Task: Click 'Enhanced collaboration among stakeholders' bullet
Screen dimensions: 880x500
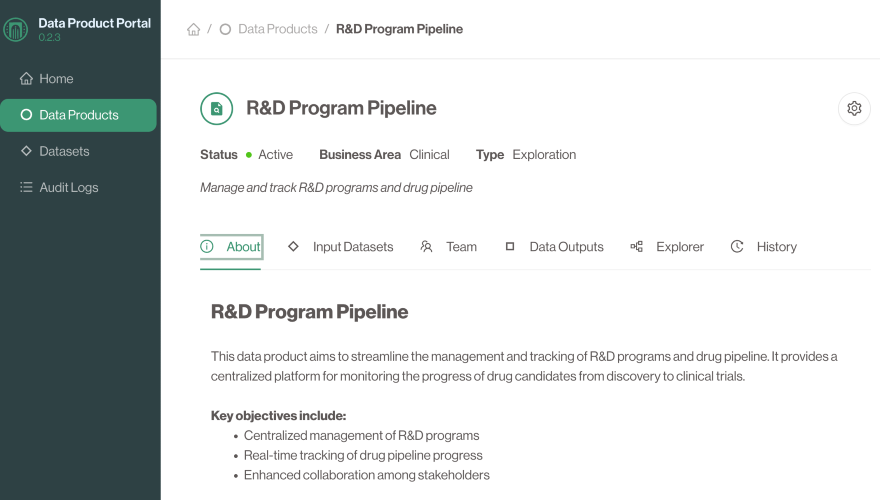Action: click(366, 475)
